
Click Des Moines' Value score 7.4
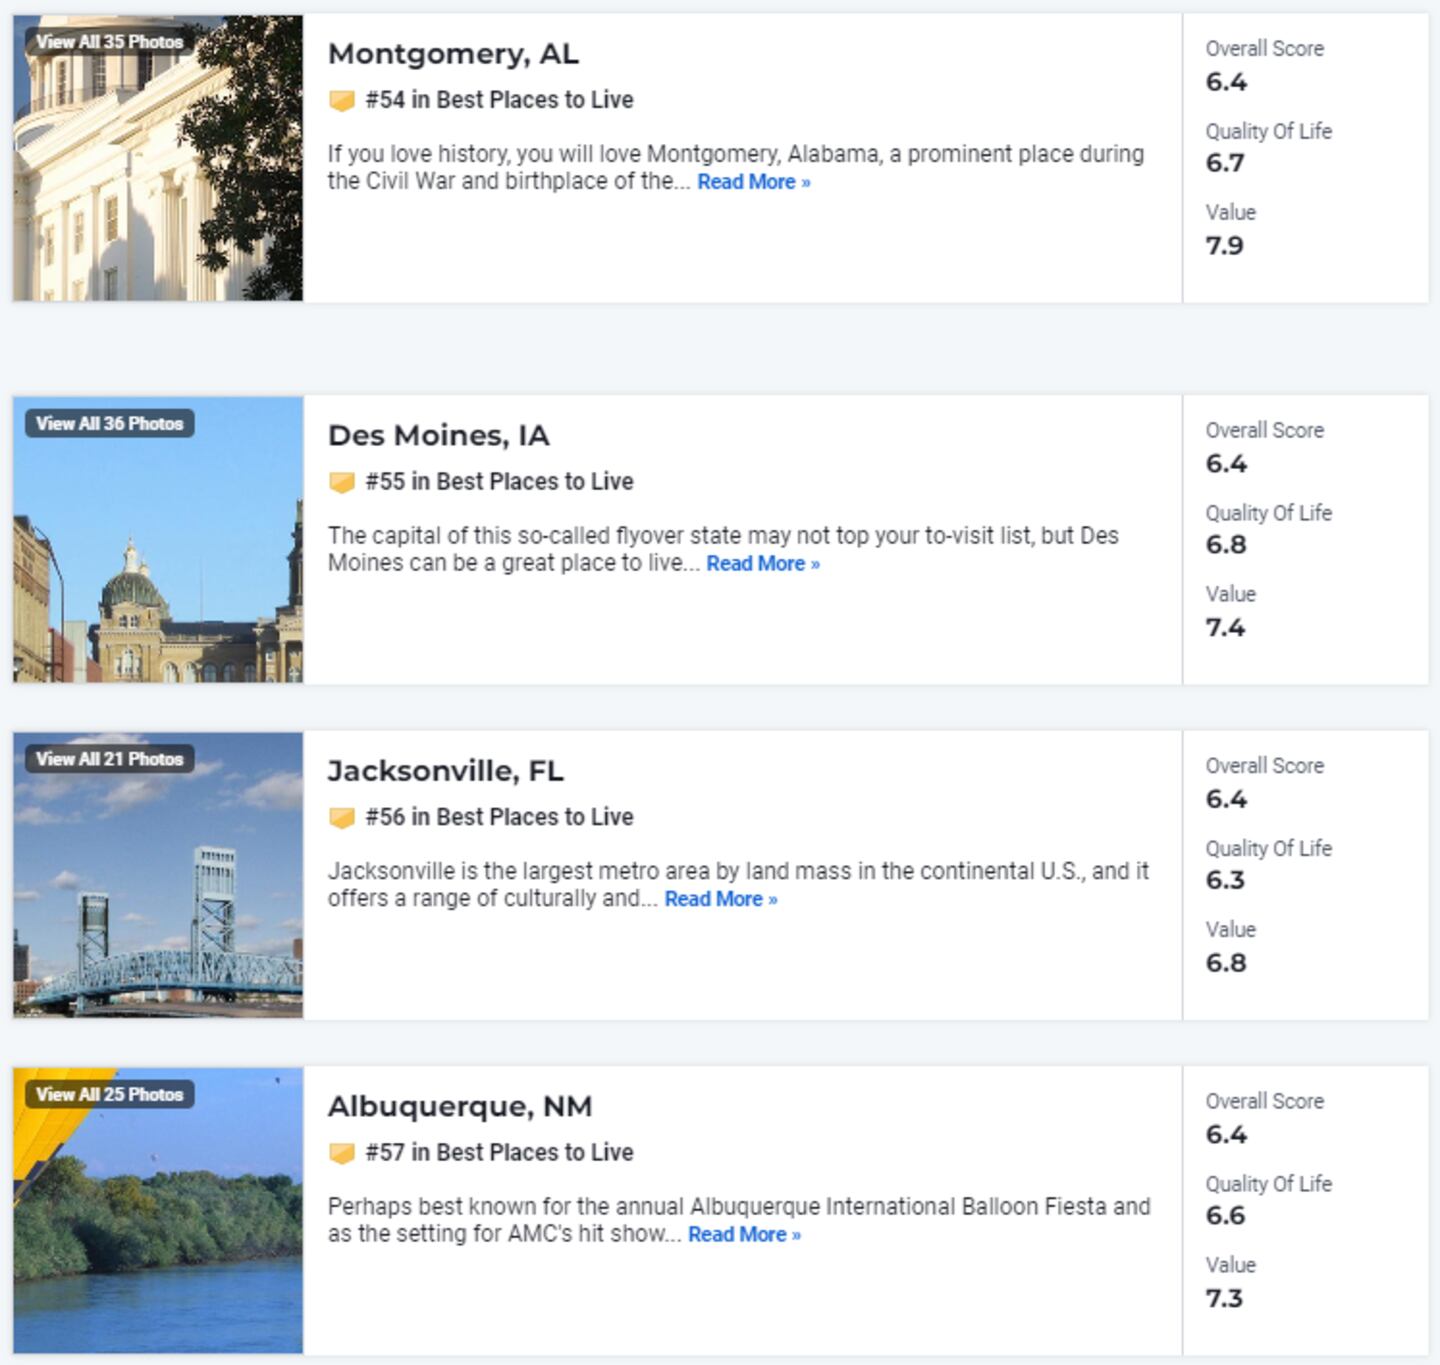point(1226,628)
